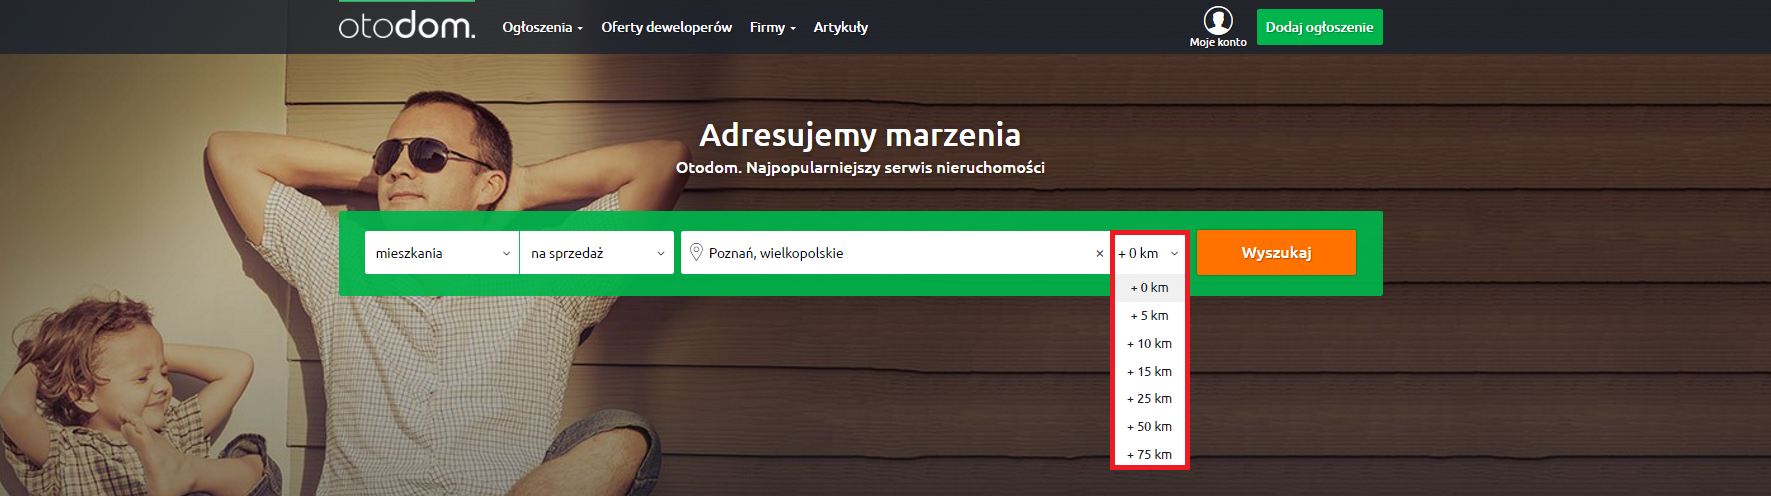This screenshot has width=1771, height=496.
Task: Select the + 50 km option
Action: [x=1149, y=427]
